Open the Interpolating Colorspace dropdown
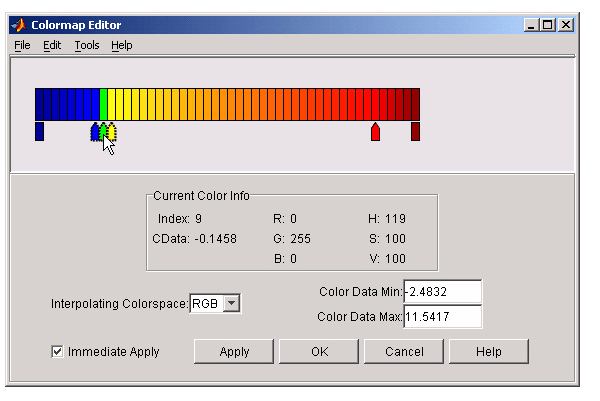600x401 pixels. tap(231, 303)
